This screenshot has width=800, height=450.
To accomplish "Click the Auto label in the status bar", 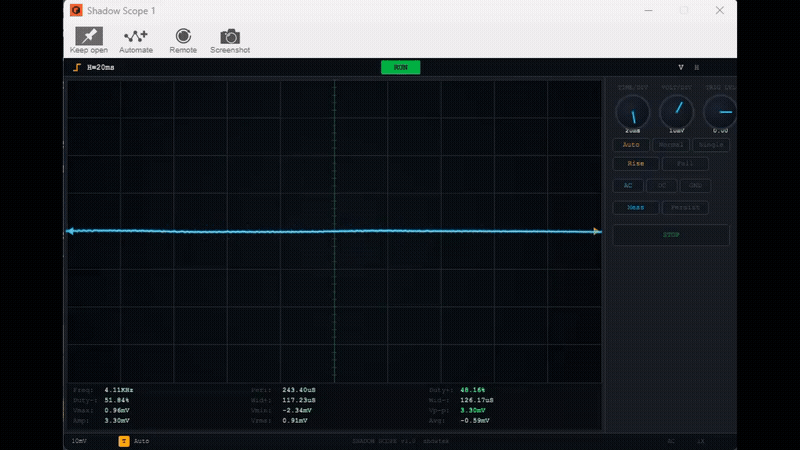I will click(x=141, y=441).
